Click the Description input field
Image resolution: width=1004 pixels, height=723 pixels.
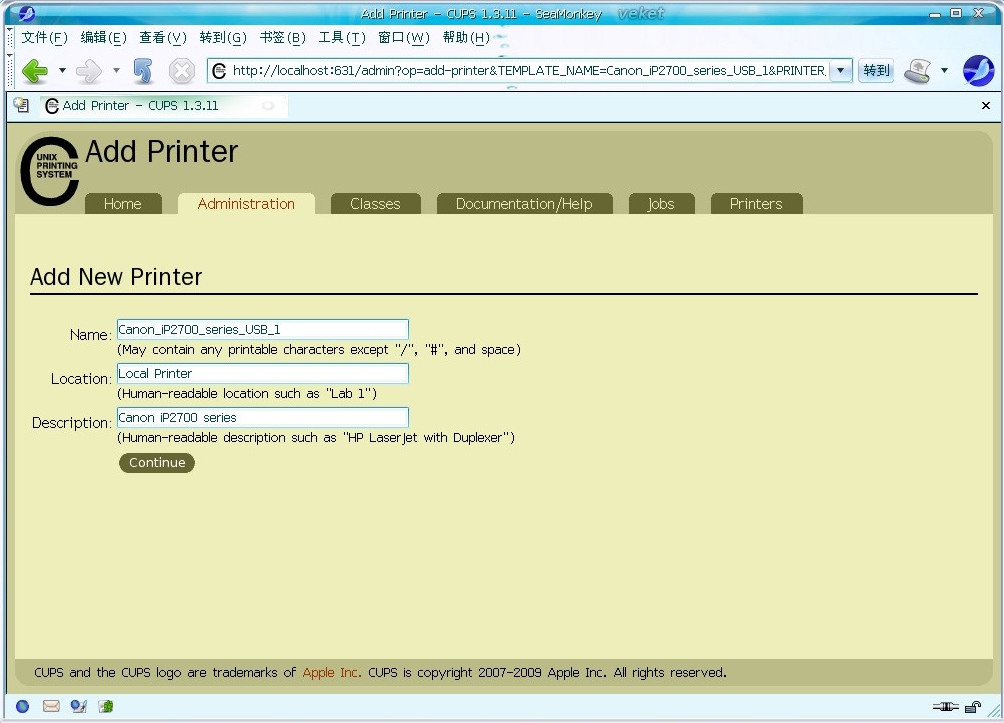click(x=263, y=418)
